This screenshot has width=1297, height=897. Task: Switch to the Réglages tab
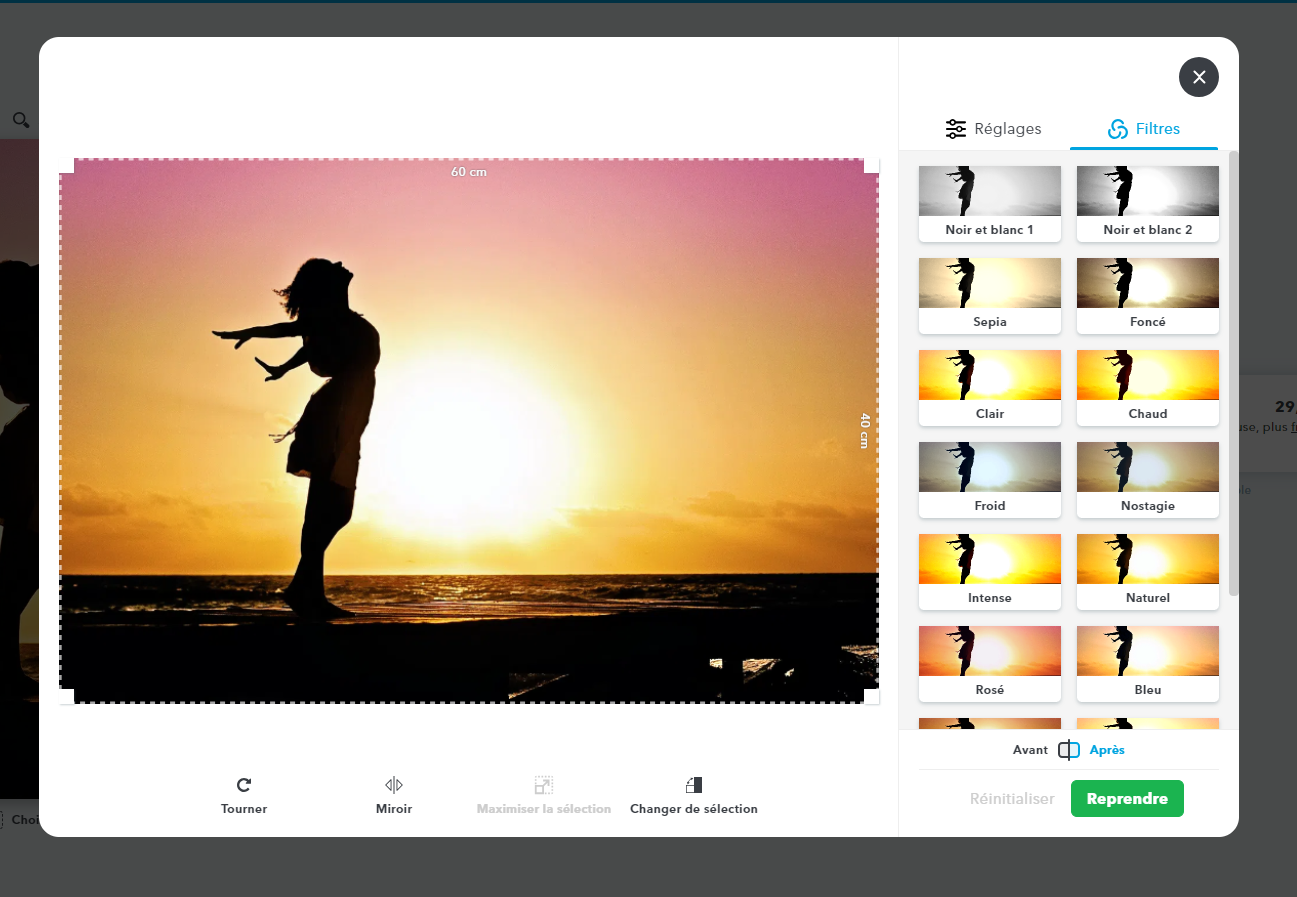[x=993, y=129]
